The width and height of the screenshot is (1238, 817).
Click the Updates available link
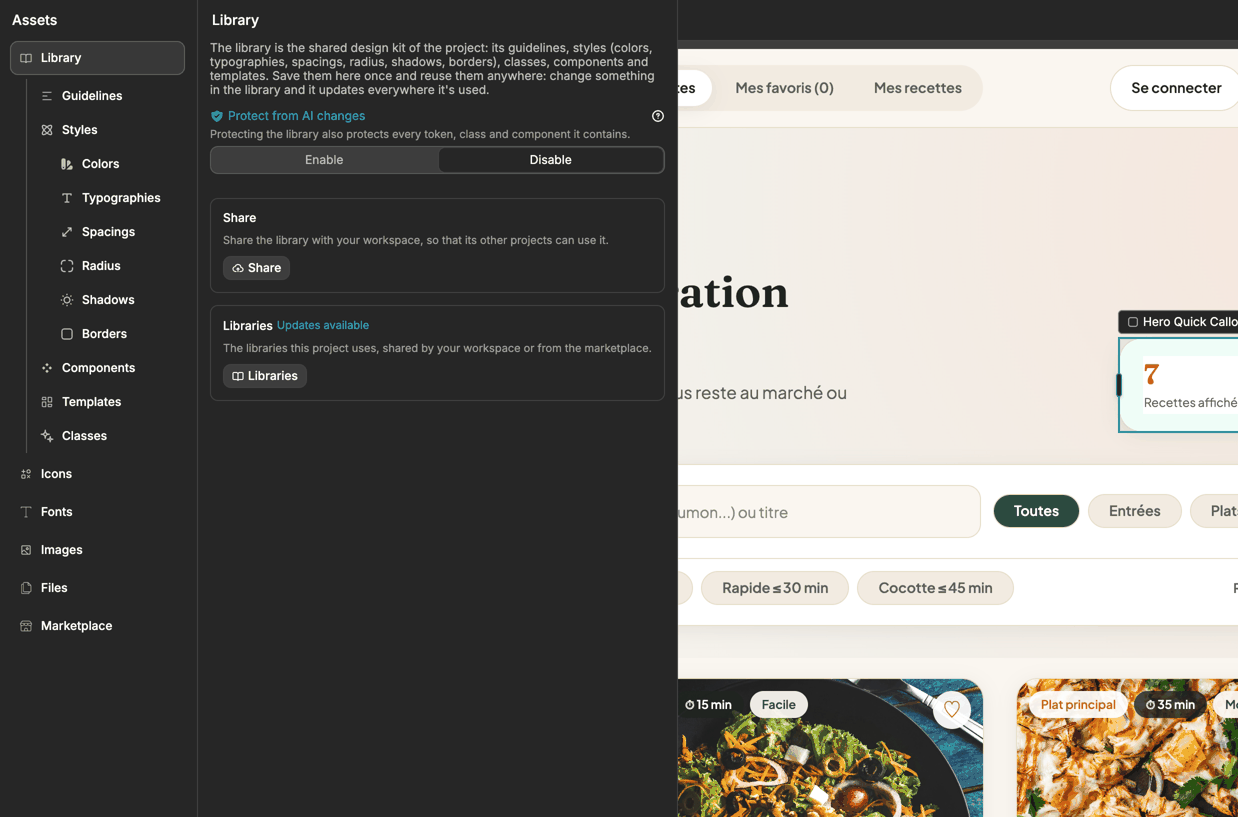pos(323,325)
